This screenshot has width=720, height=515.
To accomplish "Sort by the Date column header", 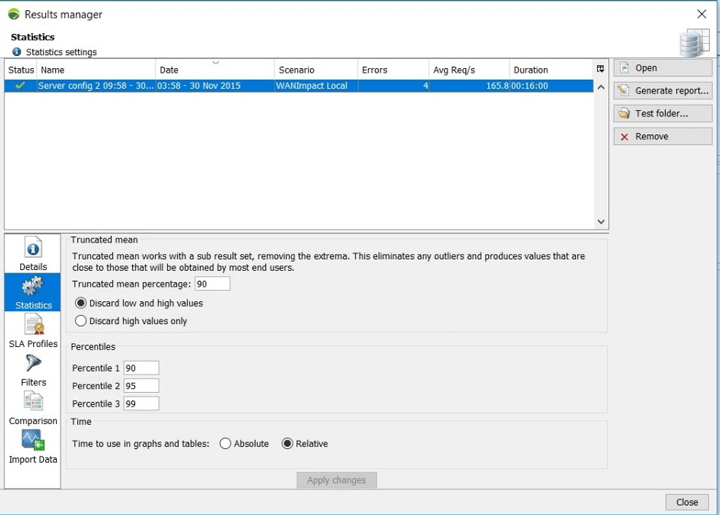I will [215, 70].
